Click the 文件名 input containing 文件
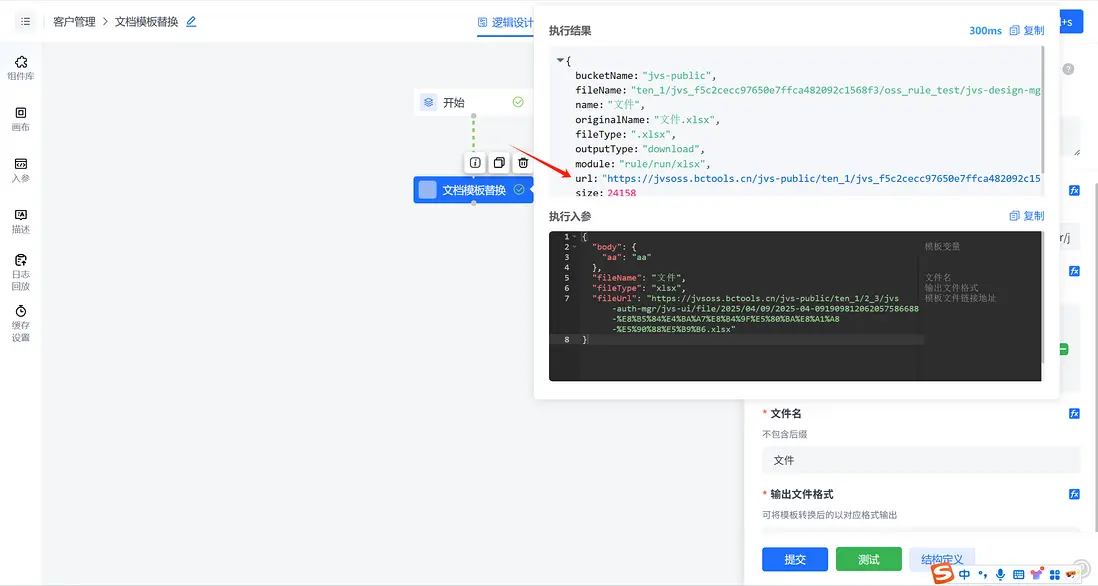Image resolution: width=1098 pixels, height=586 pixels. click(921, 460)
